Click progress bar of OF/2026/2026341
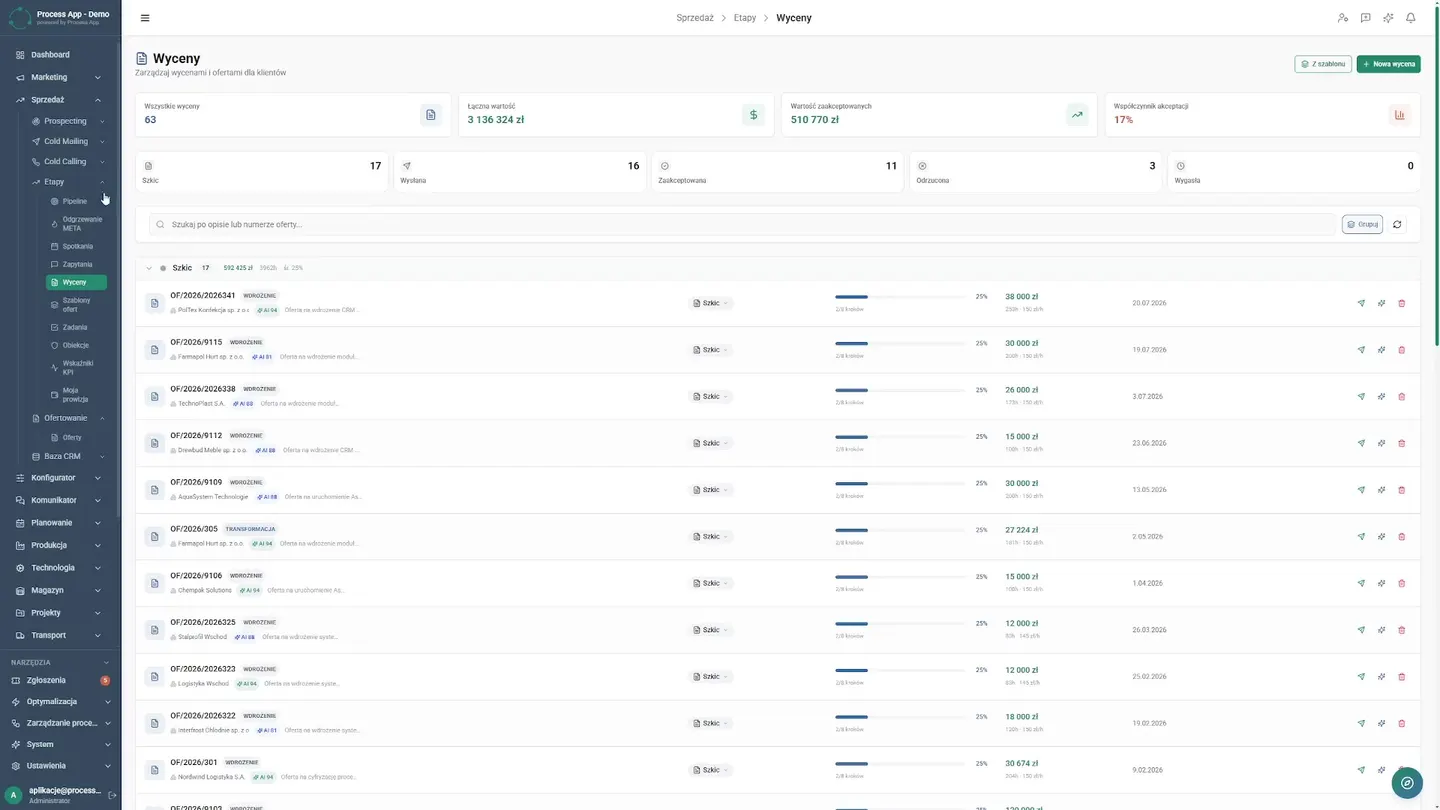The image size is (1440, 810). (x=900, y=297)
